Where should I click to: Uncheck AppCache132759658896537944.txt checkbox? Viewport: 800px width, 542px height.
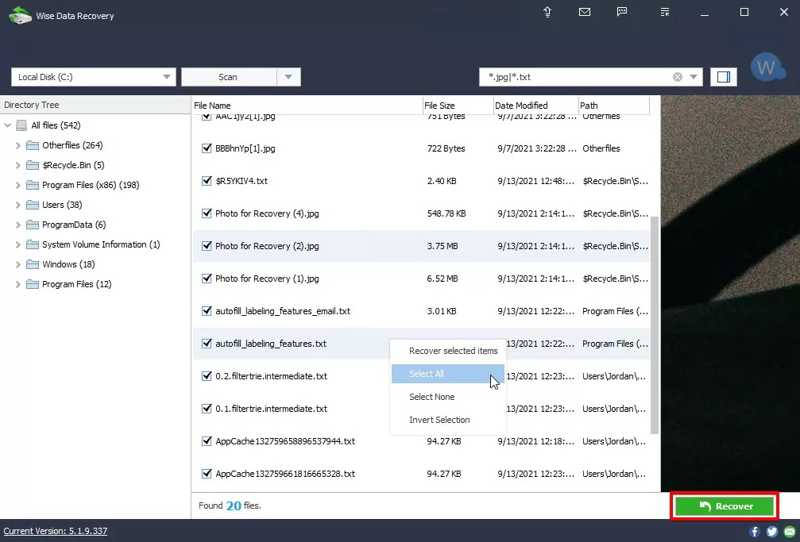tap(207, 441)
